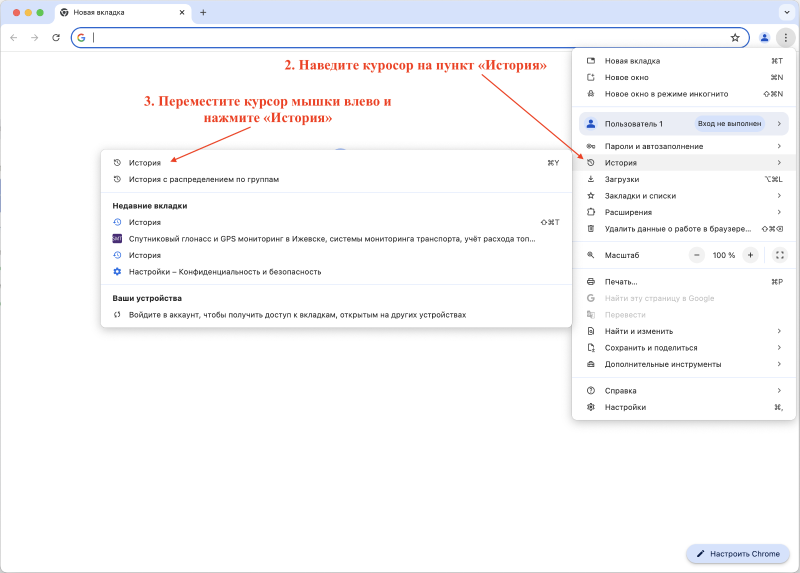Click the gear icon beside Настройки
This screenshot has width=800, height=573.
click(591, 407)
